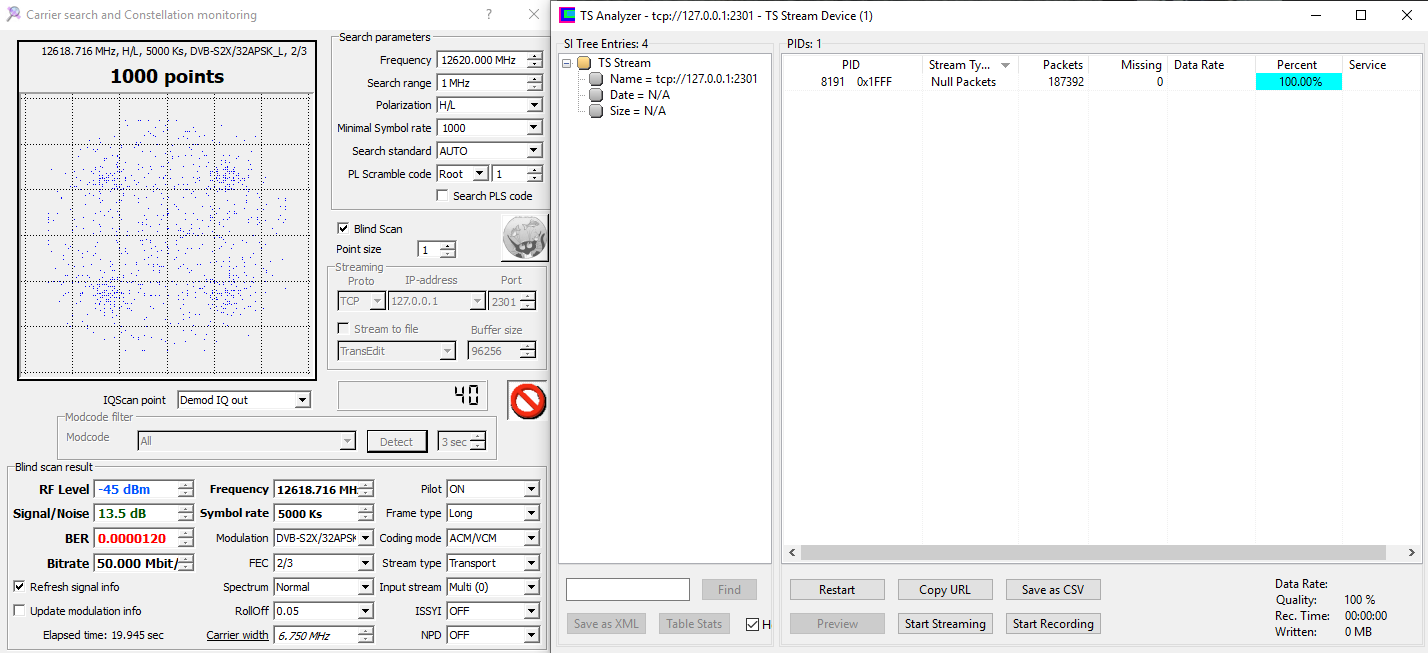The width and height of the screenshot is (1428, 653).
Task: Open the FEC 2/3 dropdown
Action: click(365, 563)
